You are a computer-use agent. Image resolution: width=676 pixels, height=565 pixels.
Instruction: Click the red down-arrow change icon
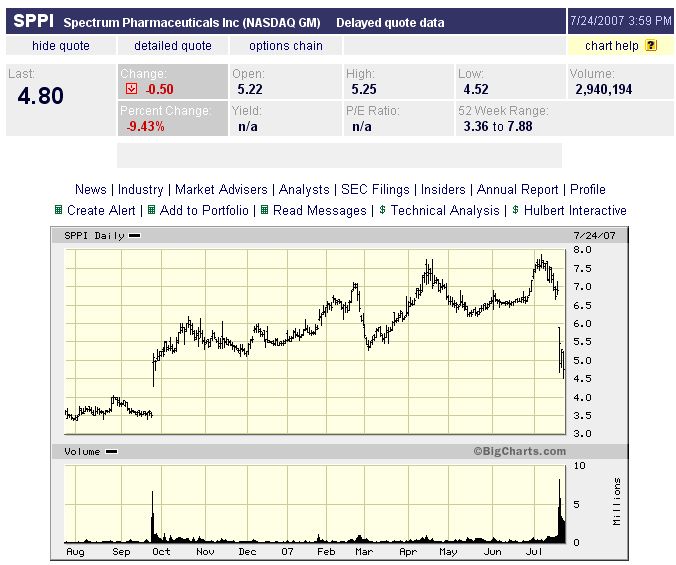tap(131, 89)
